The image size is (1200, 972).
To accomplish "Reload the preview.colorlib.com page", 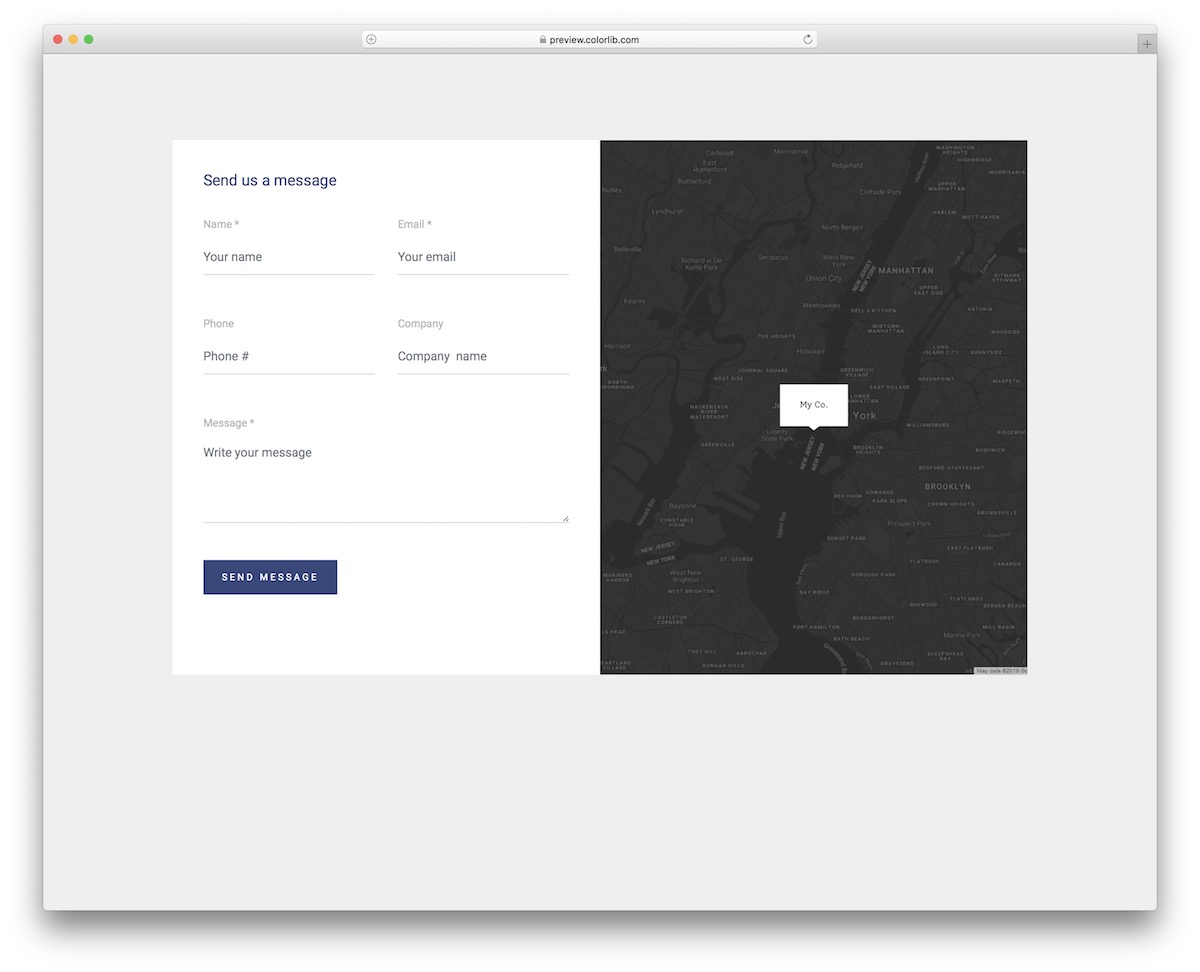I will pos(807,39).
